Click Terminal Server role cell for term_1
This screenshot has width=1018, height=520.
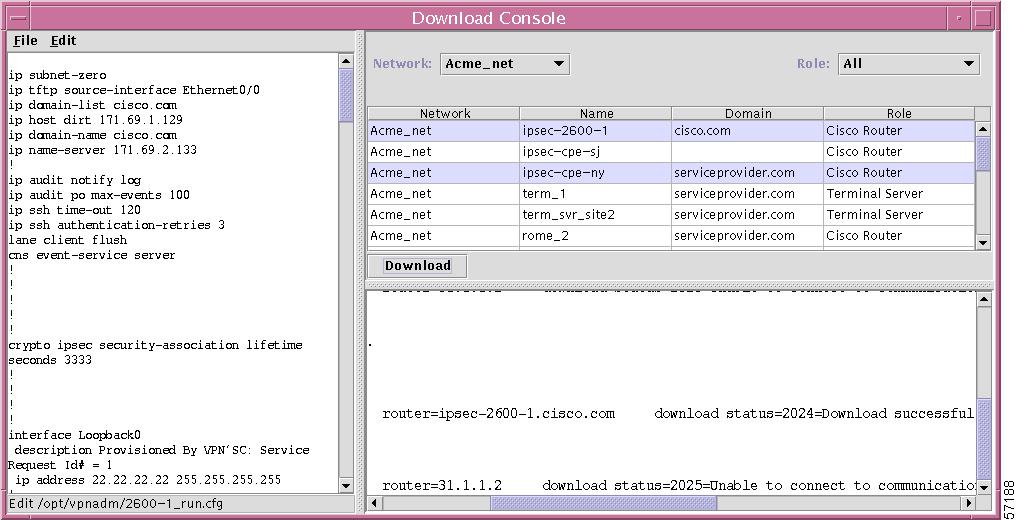[x=899, y=193]
